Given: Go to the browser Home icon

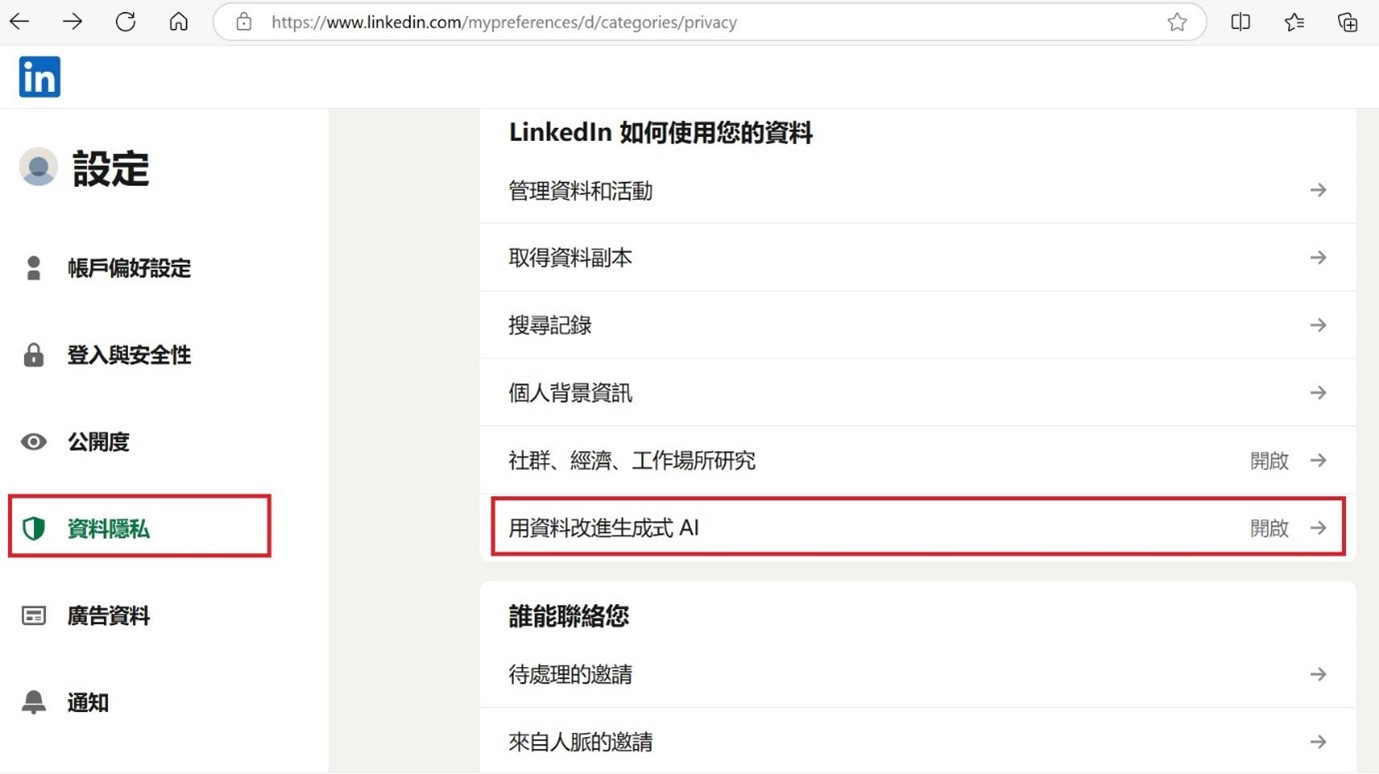Looking at the screenshot, I should point(178,22).
